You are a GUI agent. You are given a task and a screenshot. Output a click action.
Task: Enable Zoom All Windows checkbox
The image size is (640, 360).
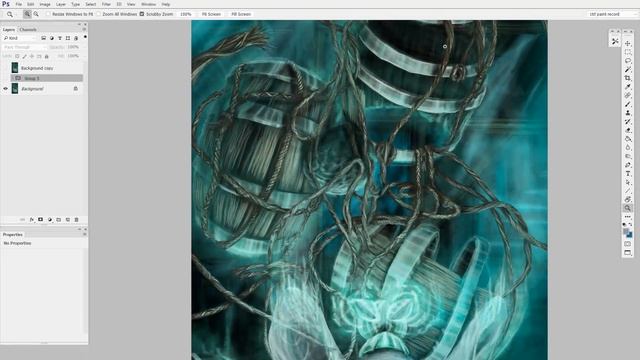coord(98,14)
